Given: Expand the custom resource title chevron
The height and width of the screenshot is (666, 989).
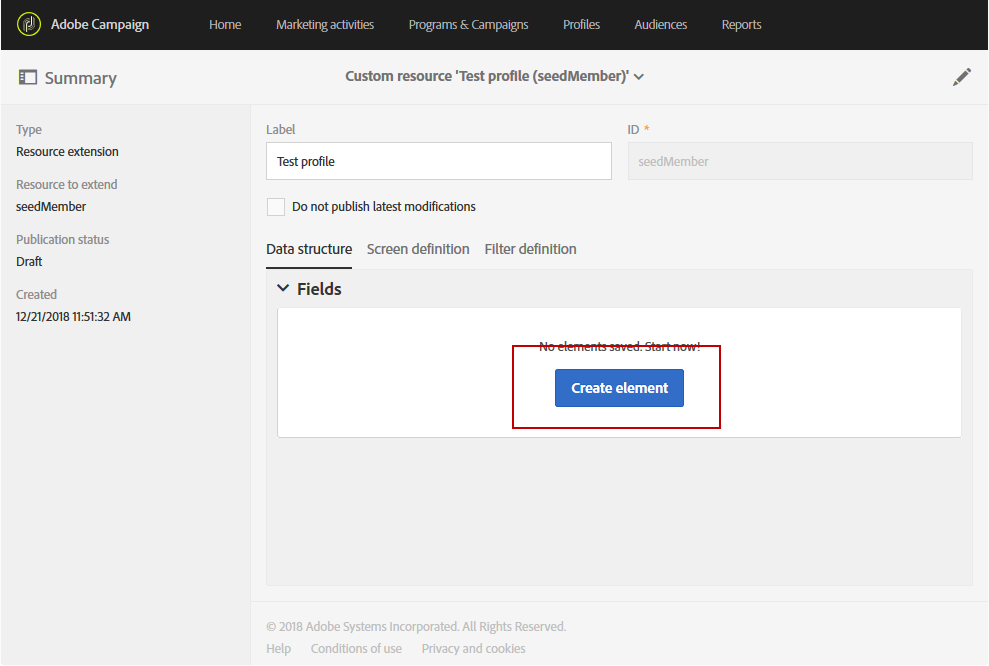Looking at the screenshot, I should coord(639,77).
